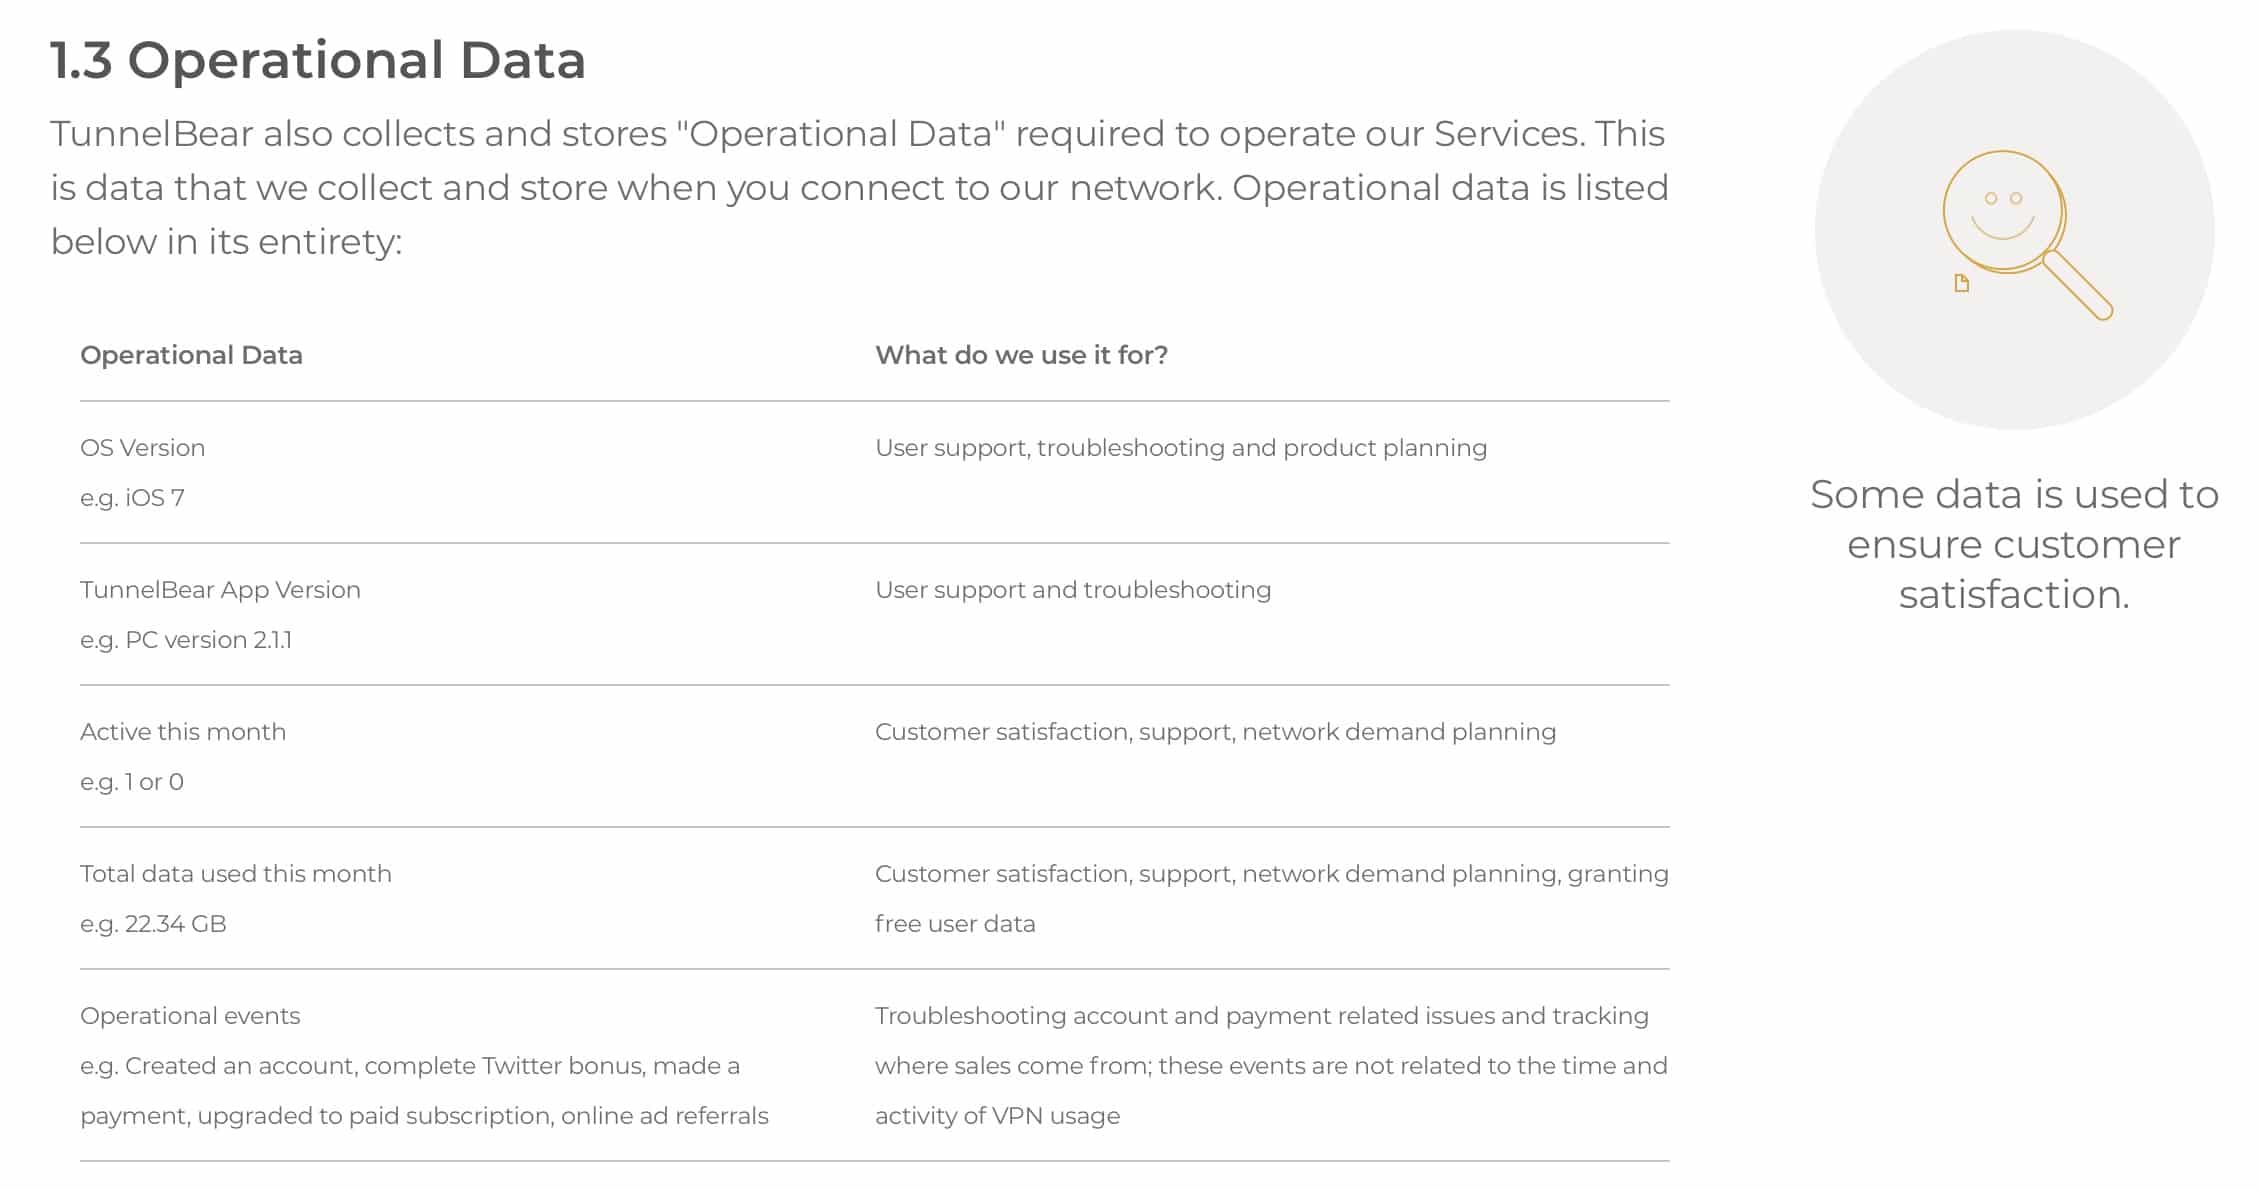Click the magnifying glass handle
The image size is (2260, 1190).
2078,285
